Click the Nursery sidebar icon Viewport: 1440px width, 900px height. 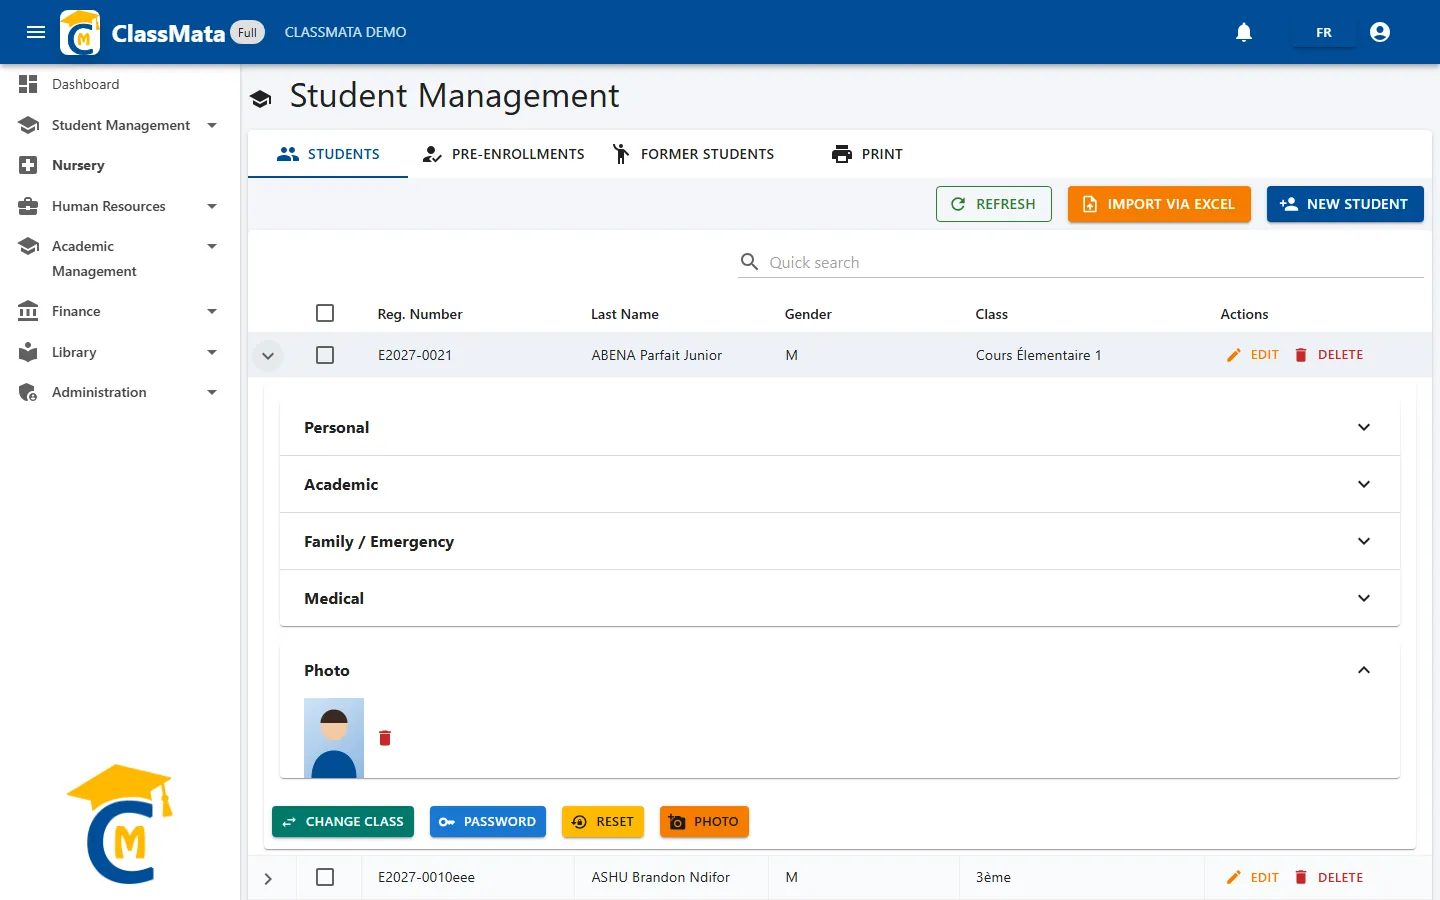[28, 165]
